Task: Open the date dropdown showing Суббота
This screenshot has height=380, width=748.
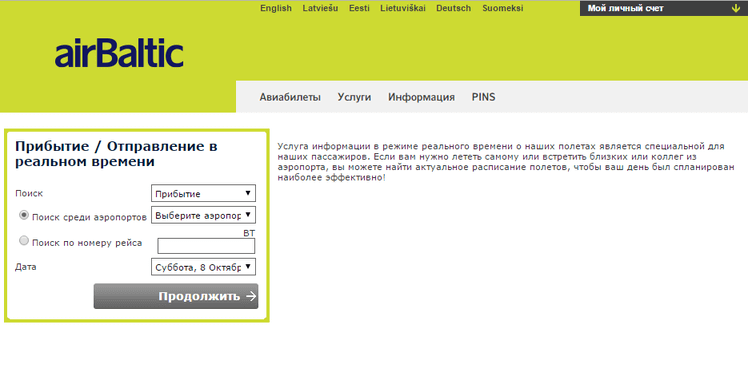Action: click(203, 267)
